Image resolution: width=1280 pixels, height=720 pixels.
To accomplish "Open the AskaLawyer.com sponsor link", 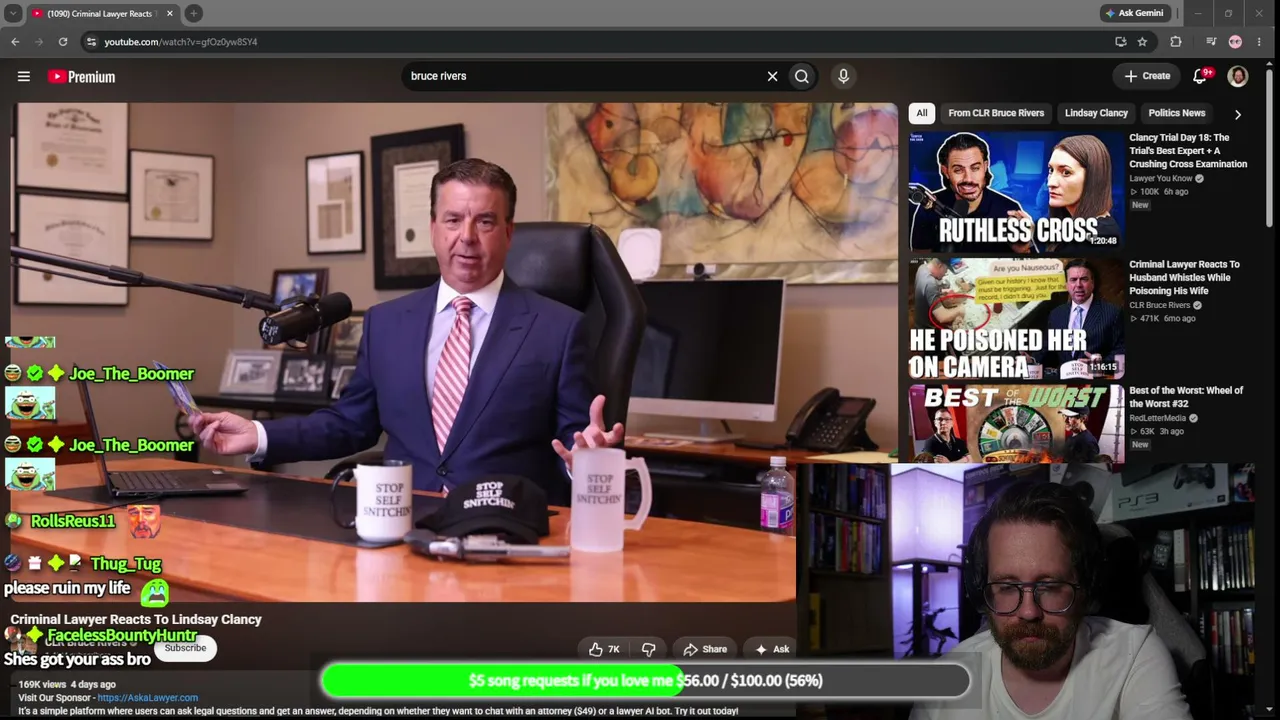I will [147, 697].
